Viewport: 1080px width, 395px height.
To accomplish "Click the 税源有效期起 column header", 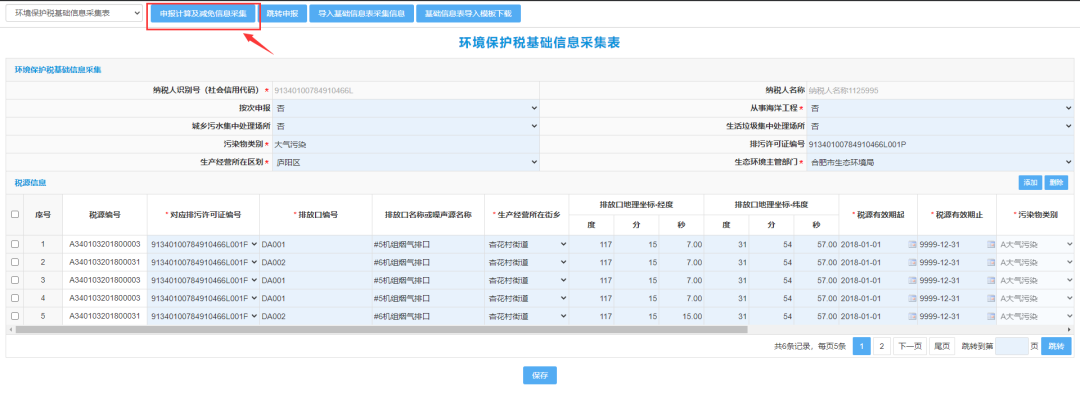I will pos(878,215).
